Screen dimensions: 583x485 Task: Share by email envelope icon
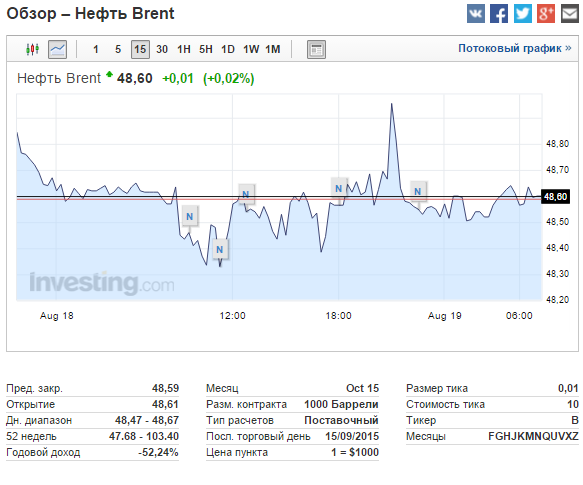pyautogui.click(x=569, y=13)
